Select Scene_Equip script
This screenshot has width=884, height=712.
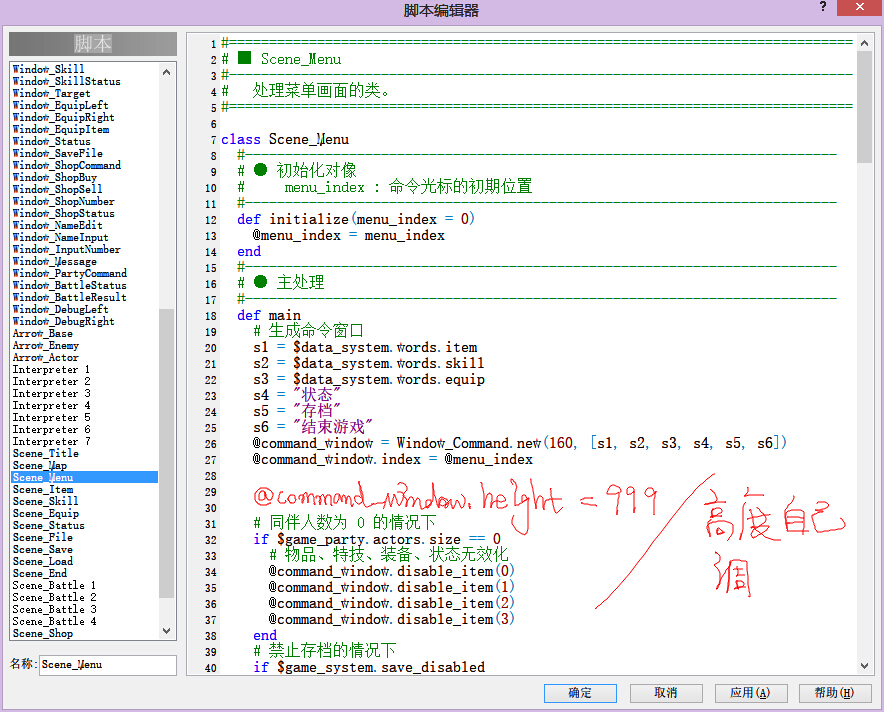click(46, 514)
